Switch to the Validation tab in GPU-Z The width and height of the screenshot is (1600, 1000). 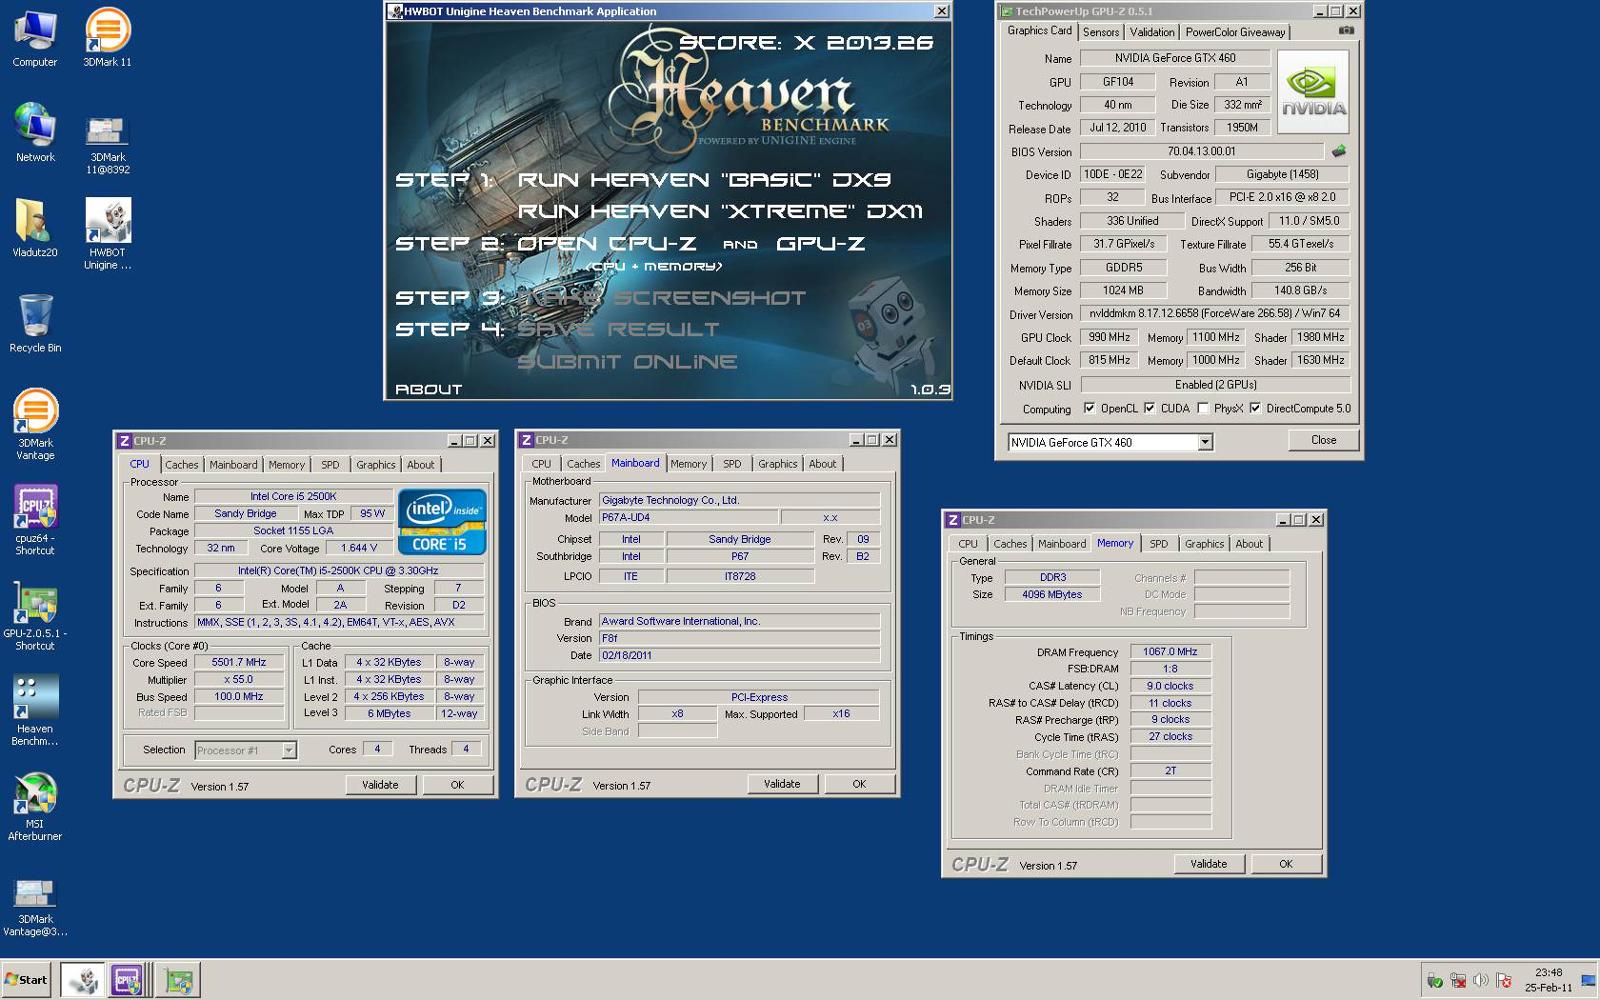tap(1152, 32)
